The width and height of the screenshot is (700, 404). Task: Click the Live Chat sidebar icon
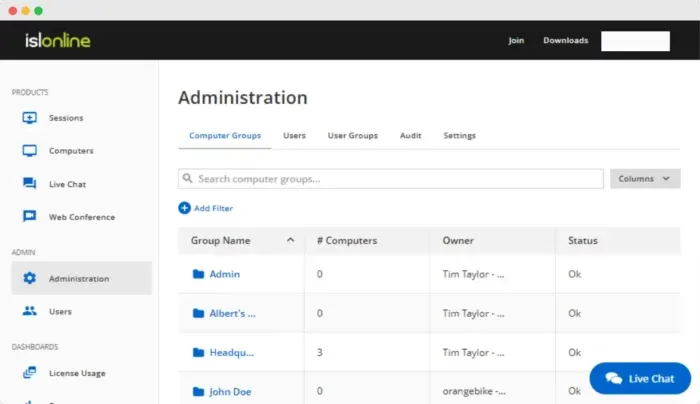30,184
